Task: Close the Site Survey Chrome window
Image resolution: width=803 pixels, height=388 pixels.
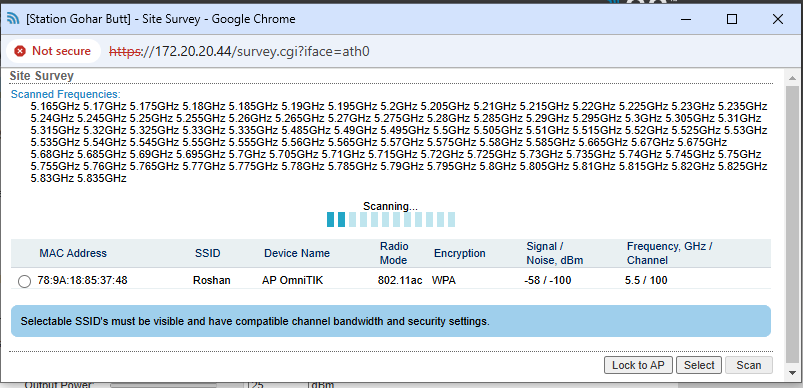Action: pyautogui.click(x=777, y=19)
